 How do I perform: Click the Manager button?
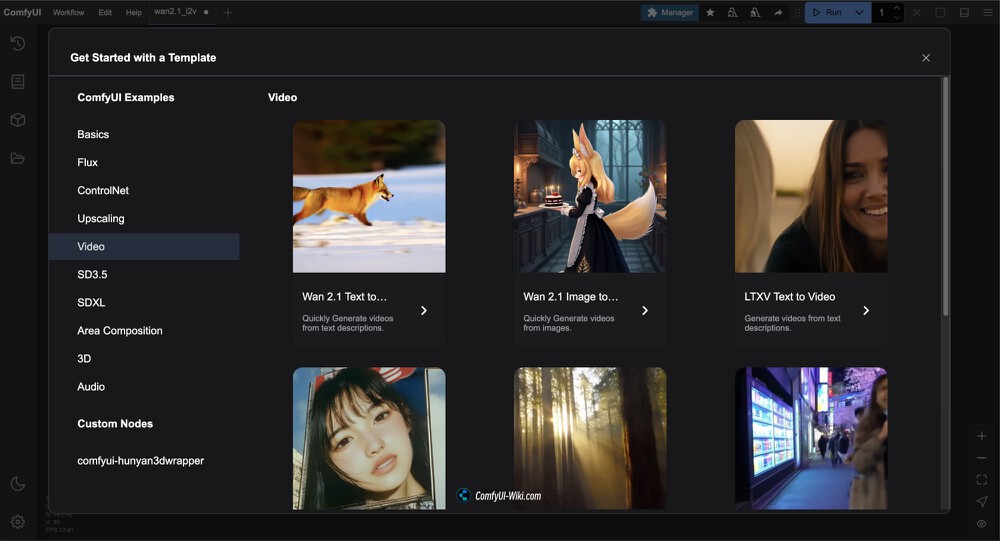(x=669, y=13)
